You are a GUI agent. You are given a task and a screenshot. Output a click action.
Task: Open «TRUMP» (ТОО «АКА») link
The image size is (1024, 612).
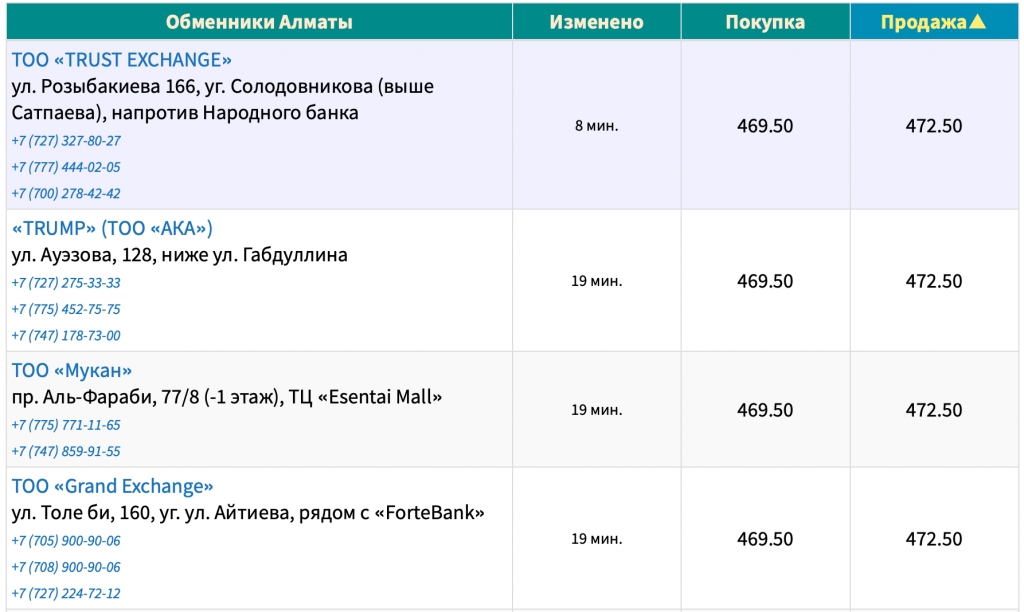(x=112, y=229)
